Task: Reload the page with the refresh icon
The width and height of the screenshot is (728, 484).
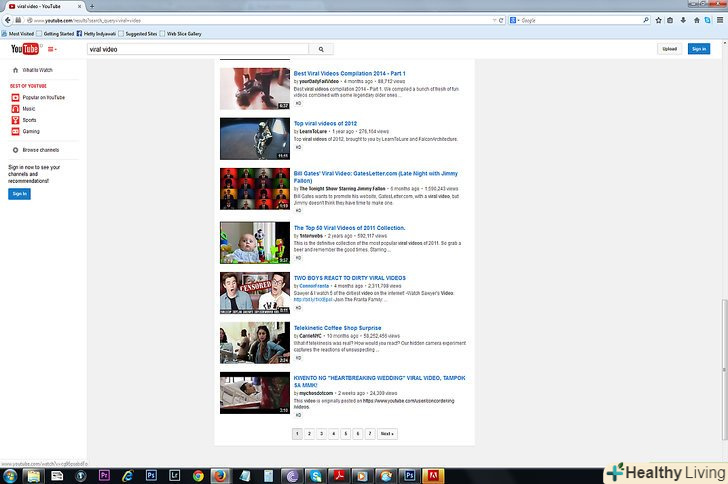Action: coord(501,20)
